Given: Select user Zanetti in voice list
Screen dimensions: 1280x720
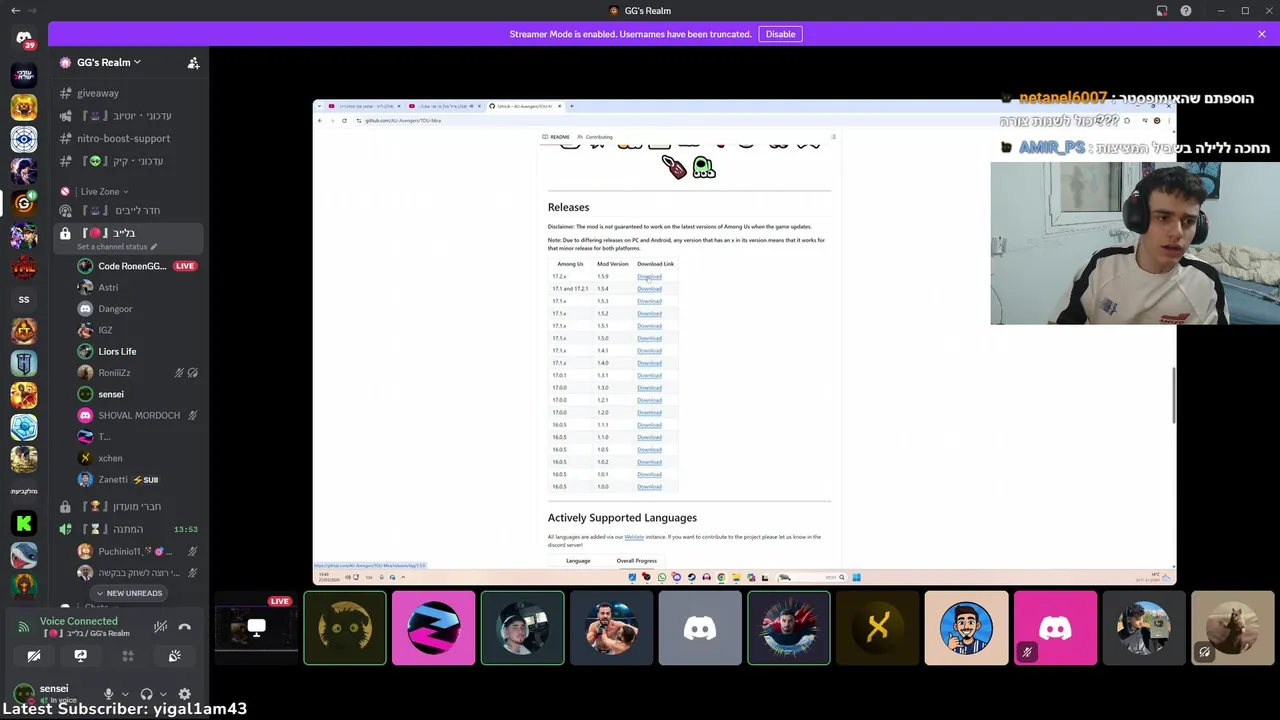Looking at the screenshot, I should 137,479.
